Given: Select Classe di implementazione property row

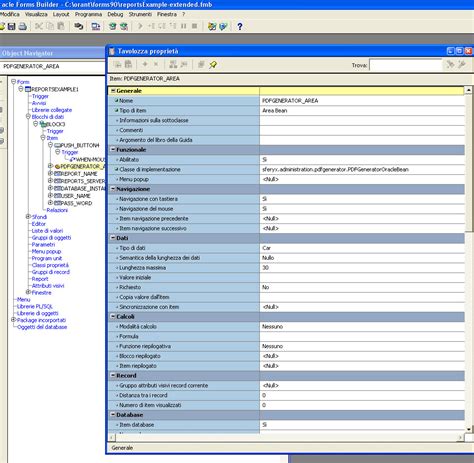Looking at the screenshot, I should (x=286, y=169).
